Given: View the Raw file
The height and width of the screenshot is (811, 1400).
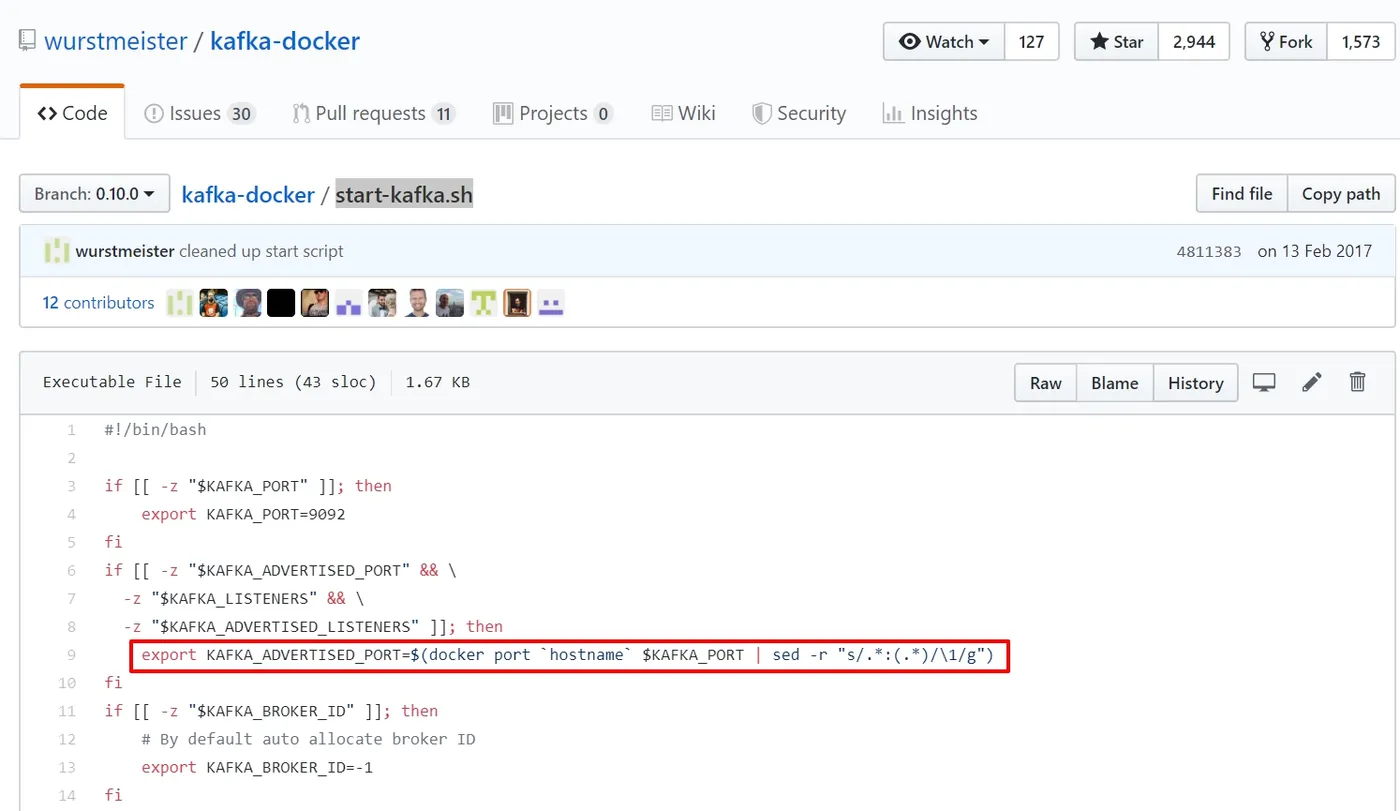Looking at the screenshot, I should coord(1046,383).
